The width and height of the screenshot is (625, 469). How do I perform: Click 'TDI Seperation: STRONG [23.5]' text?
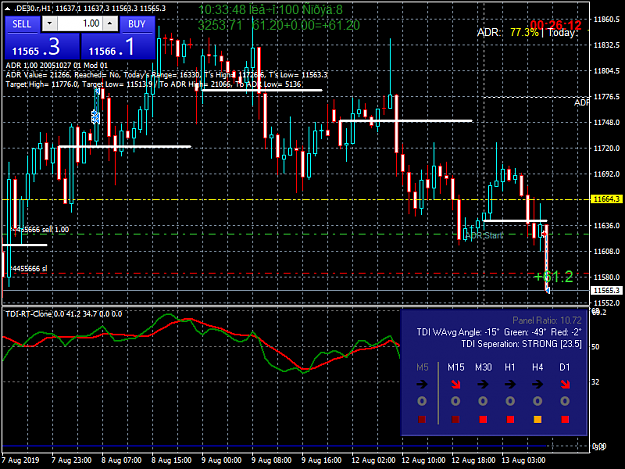pos(521,344)
